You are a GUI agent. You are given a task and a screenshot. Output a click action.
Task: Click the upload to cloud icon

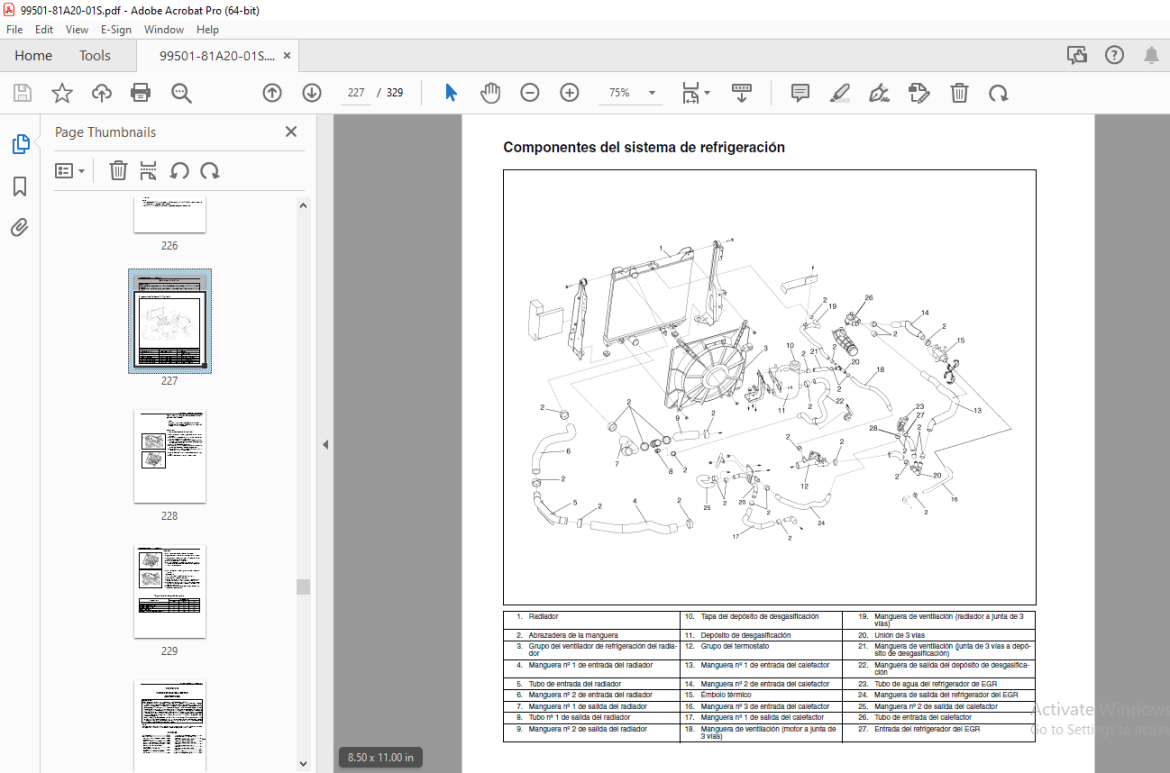point(101,93)
